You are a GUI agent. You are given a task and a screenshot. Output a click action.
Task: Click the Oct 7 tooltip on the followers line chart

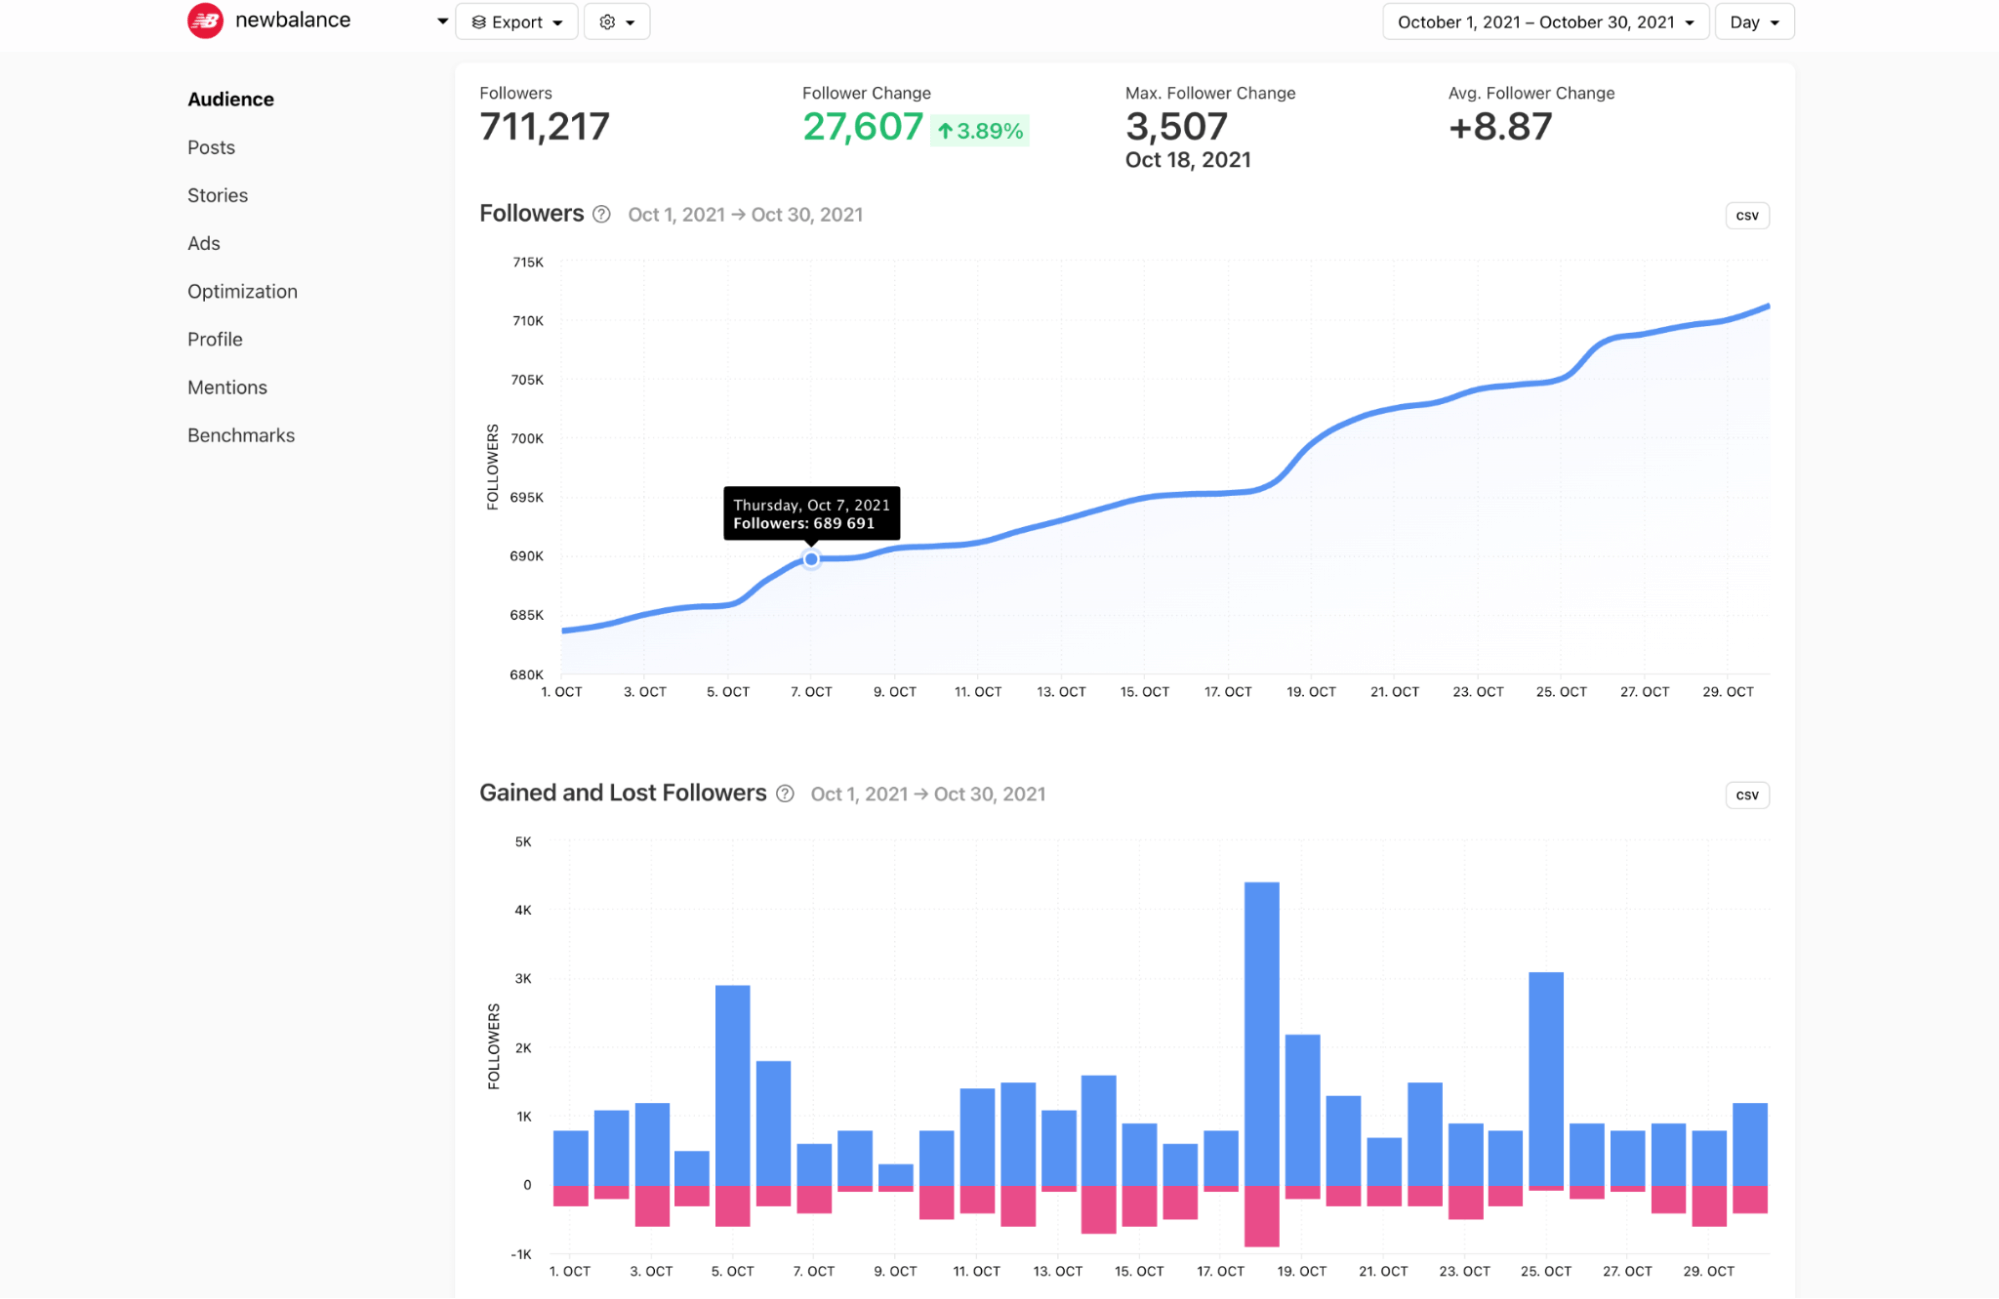(811, 513)
